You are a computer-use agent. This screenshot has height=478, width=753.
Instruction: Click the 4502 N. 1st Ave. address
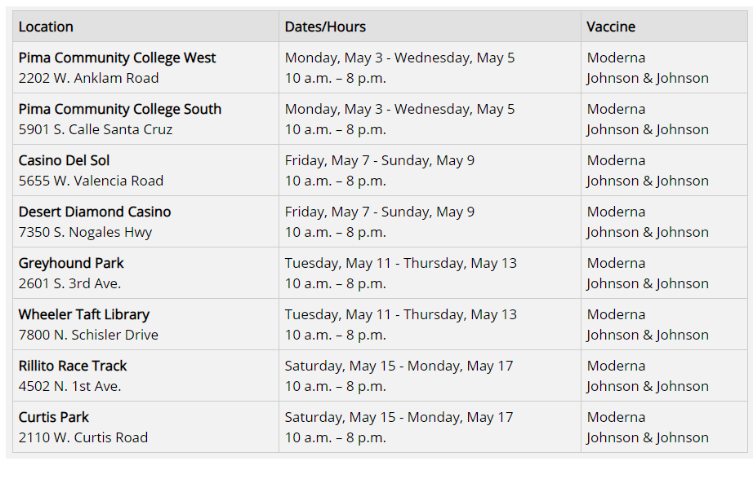click(x=70, y=386)
